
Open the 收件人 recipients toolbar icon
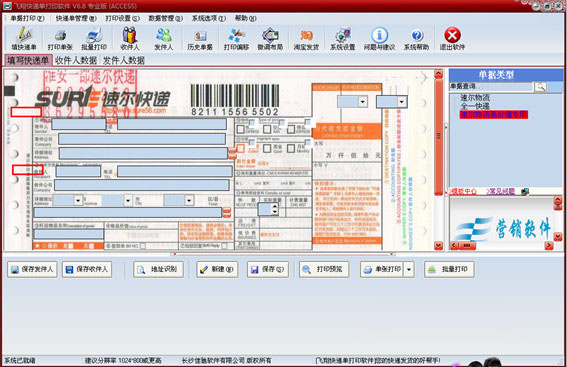click(x=129, y=39)
